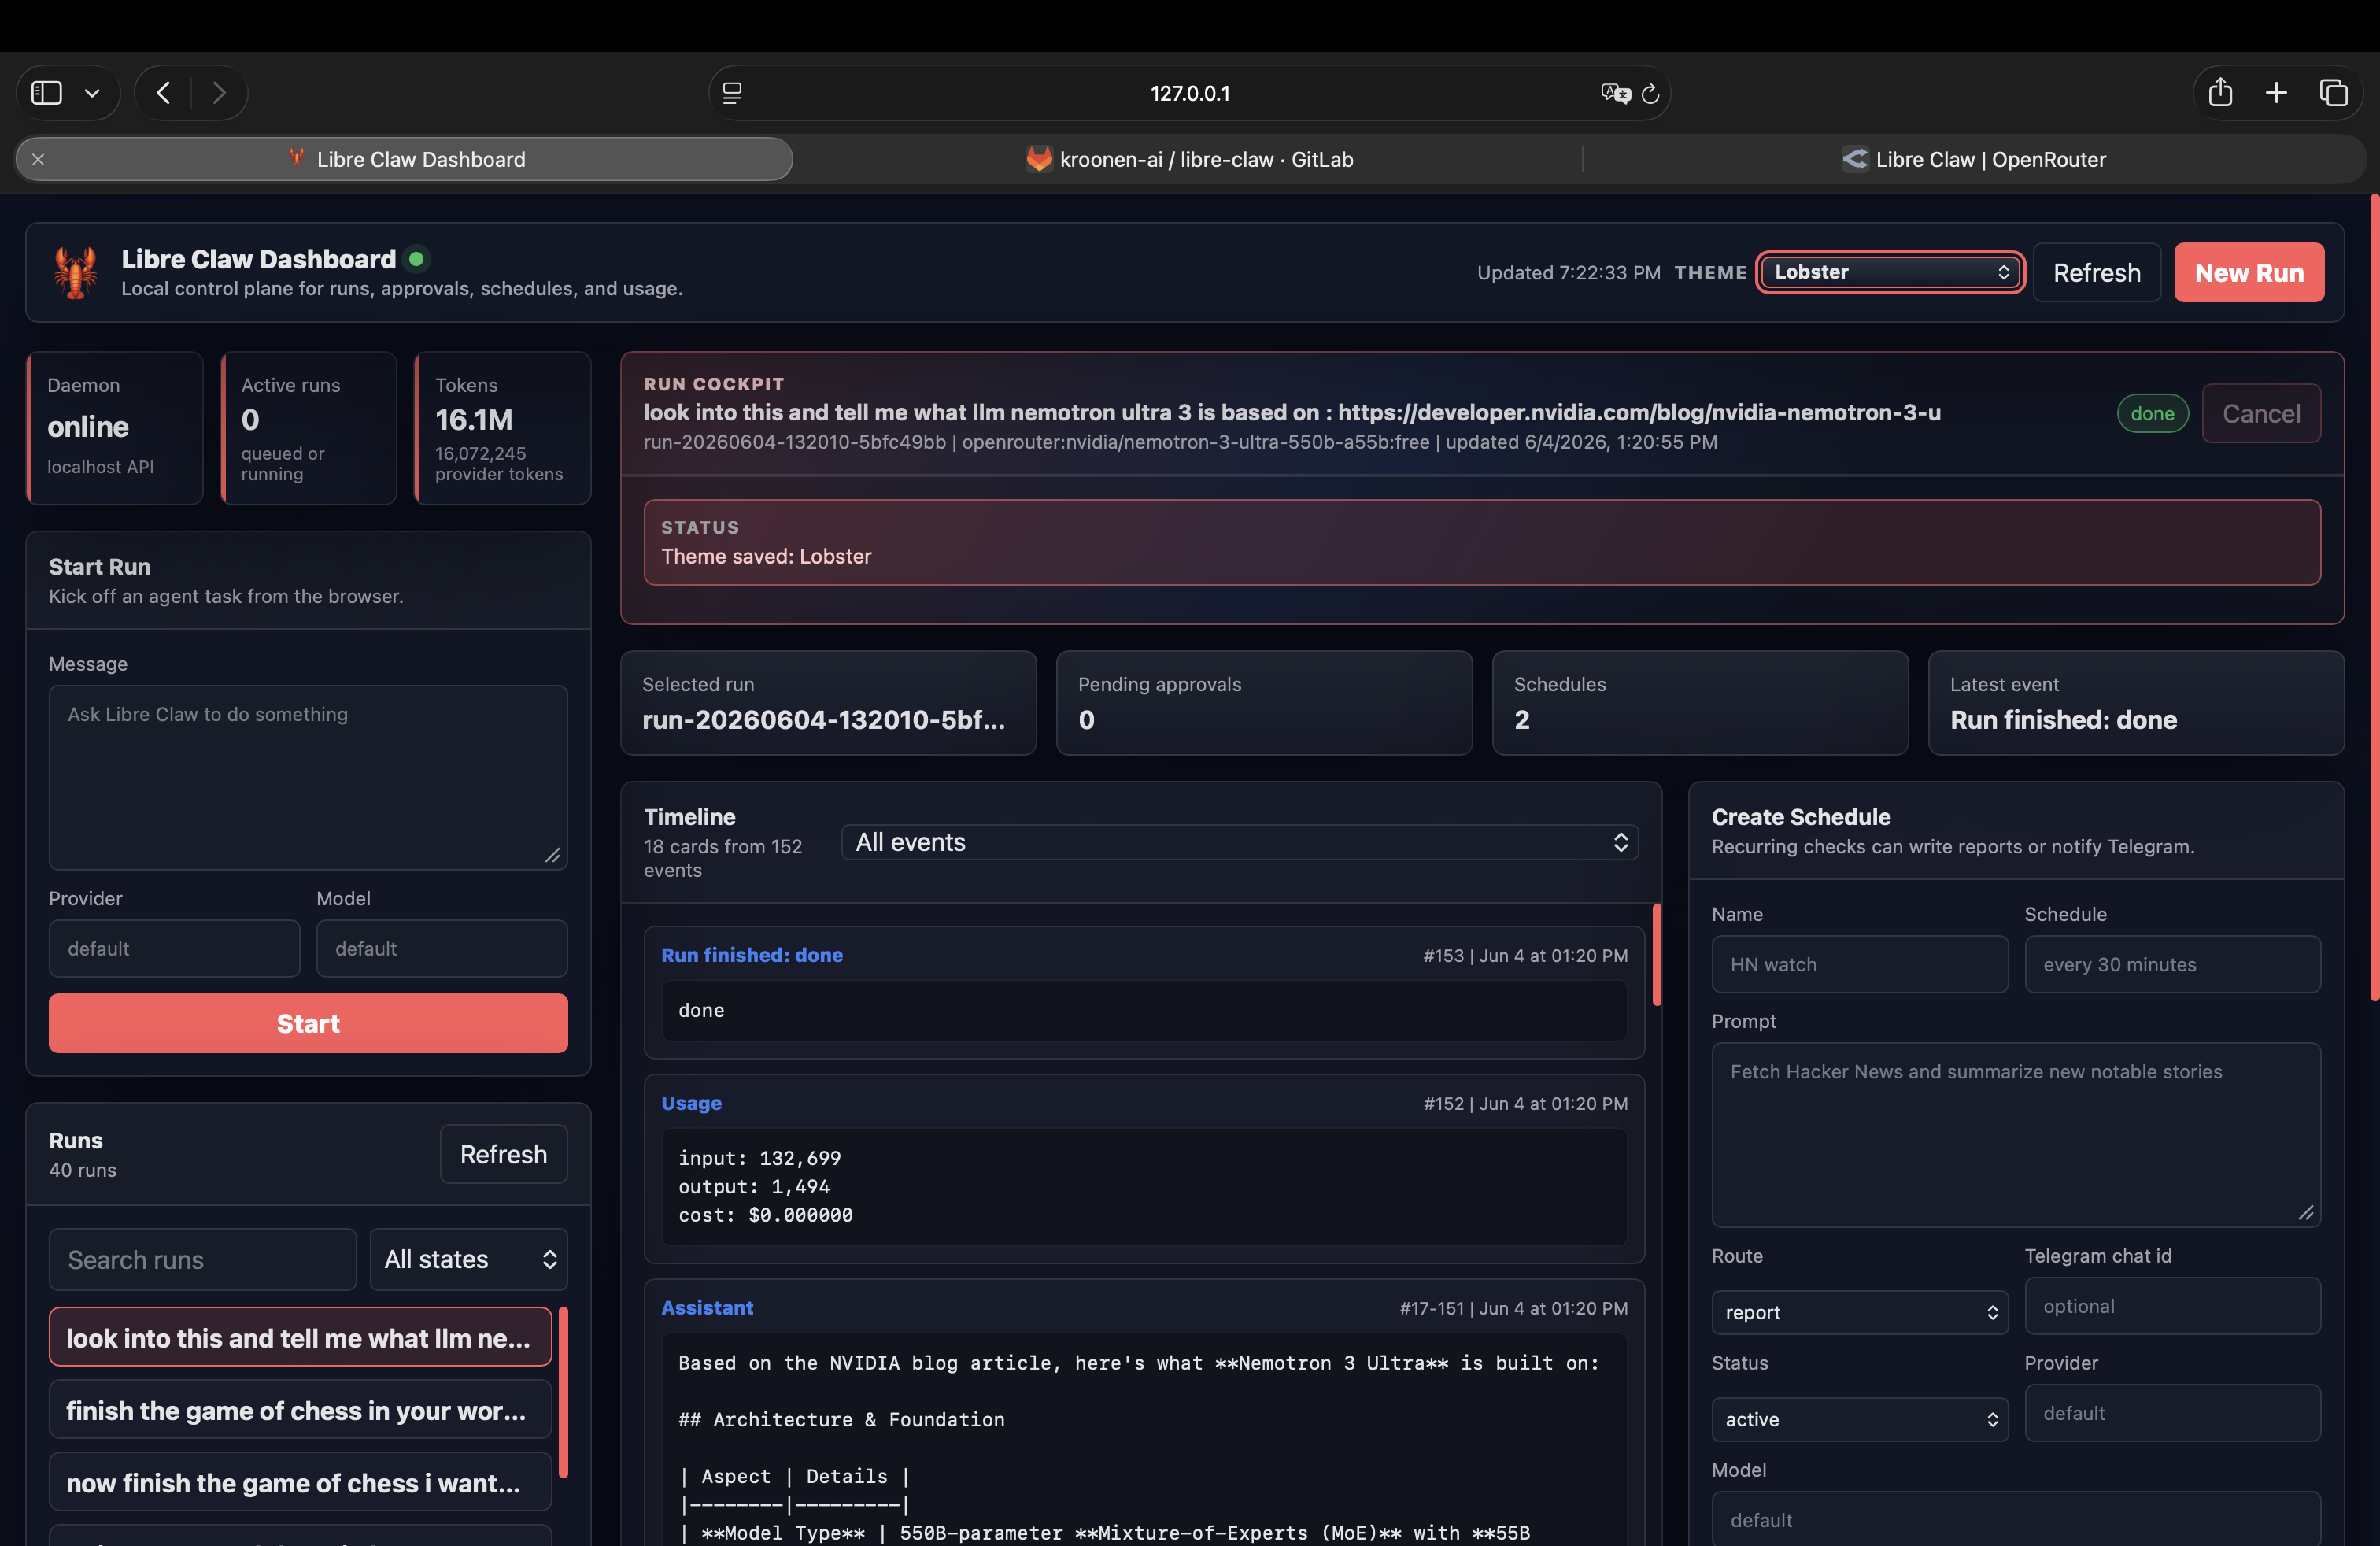Click the translate icon in address bar
Viewport: 2380px width, 1546px height.
(x=1615, y=93)
